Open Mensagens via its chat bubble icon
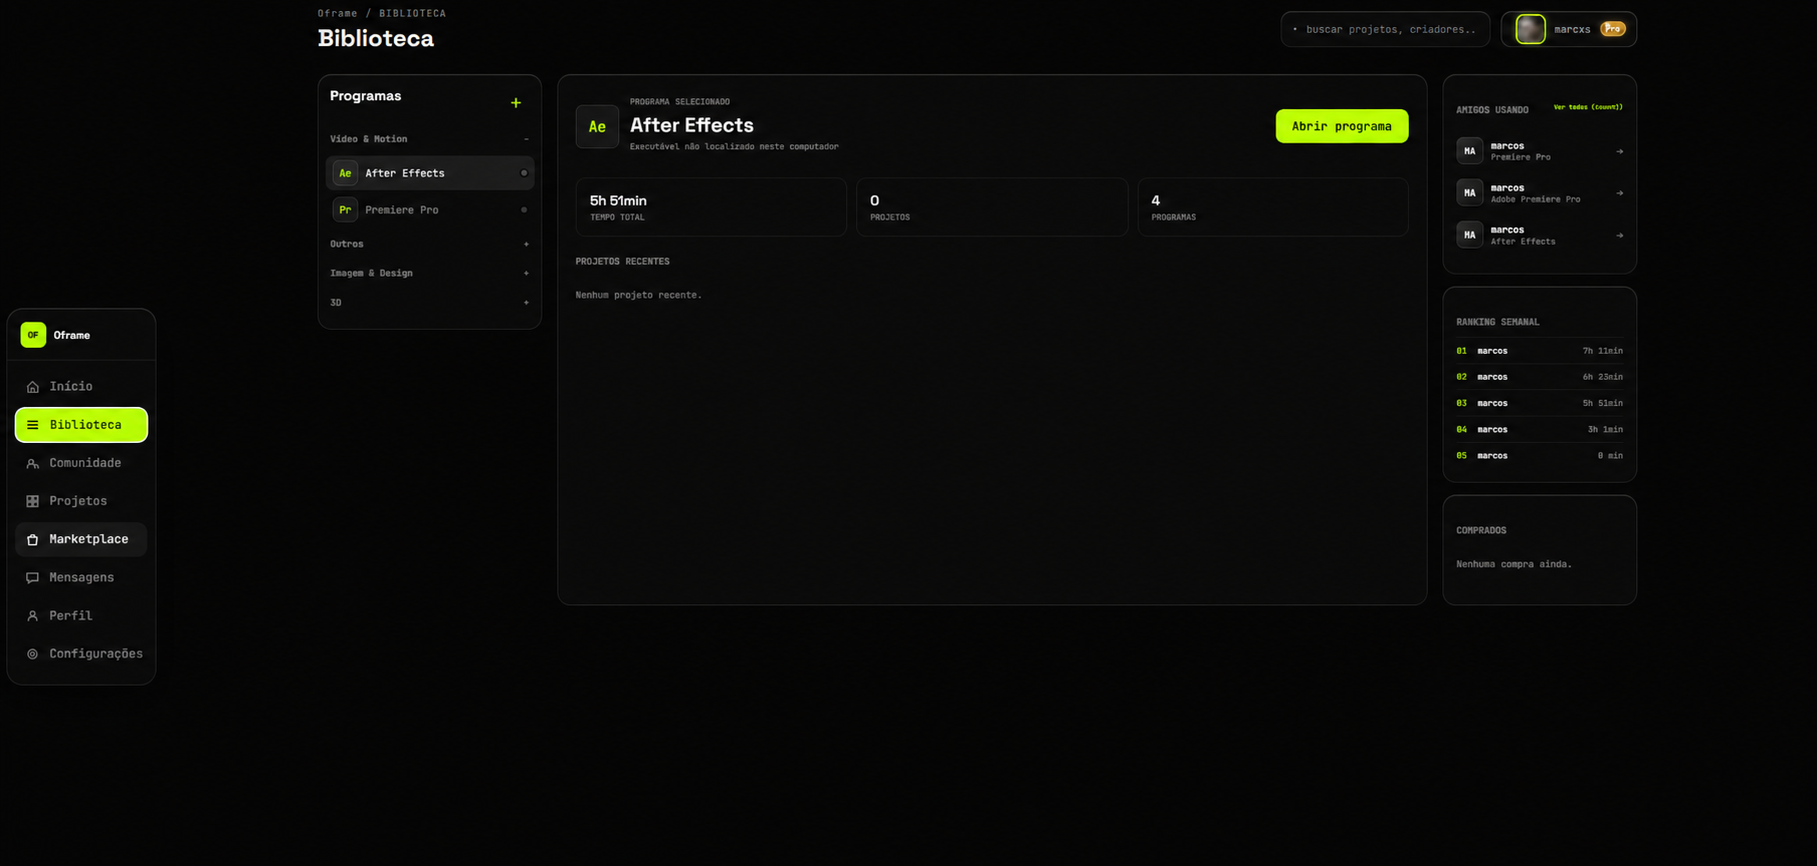Screen dimensions: 1817x866 coord(33,578)
